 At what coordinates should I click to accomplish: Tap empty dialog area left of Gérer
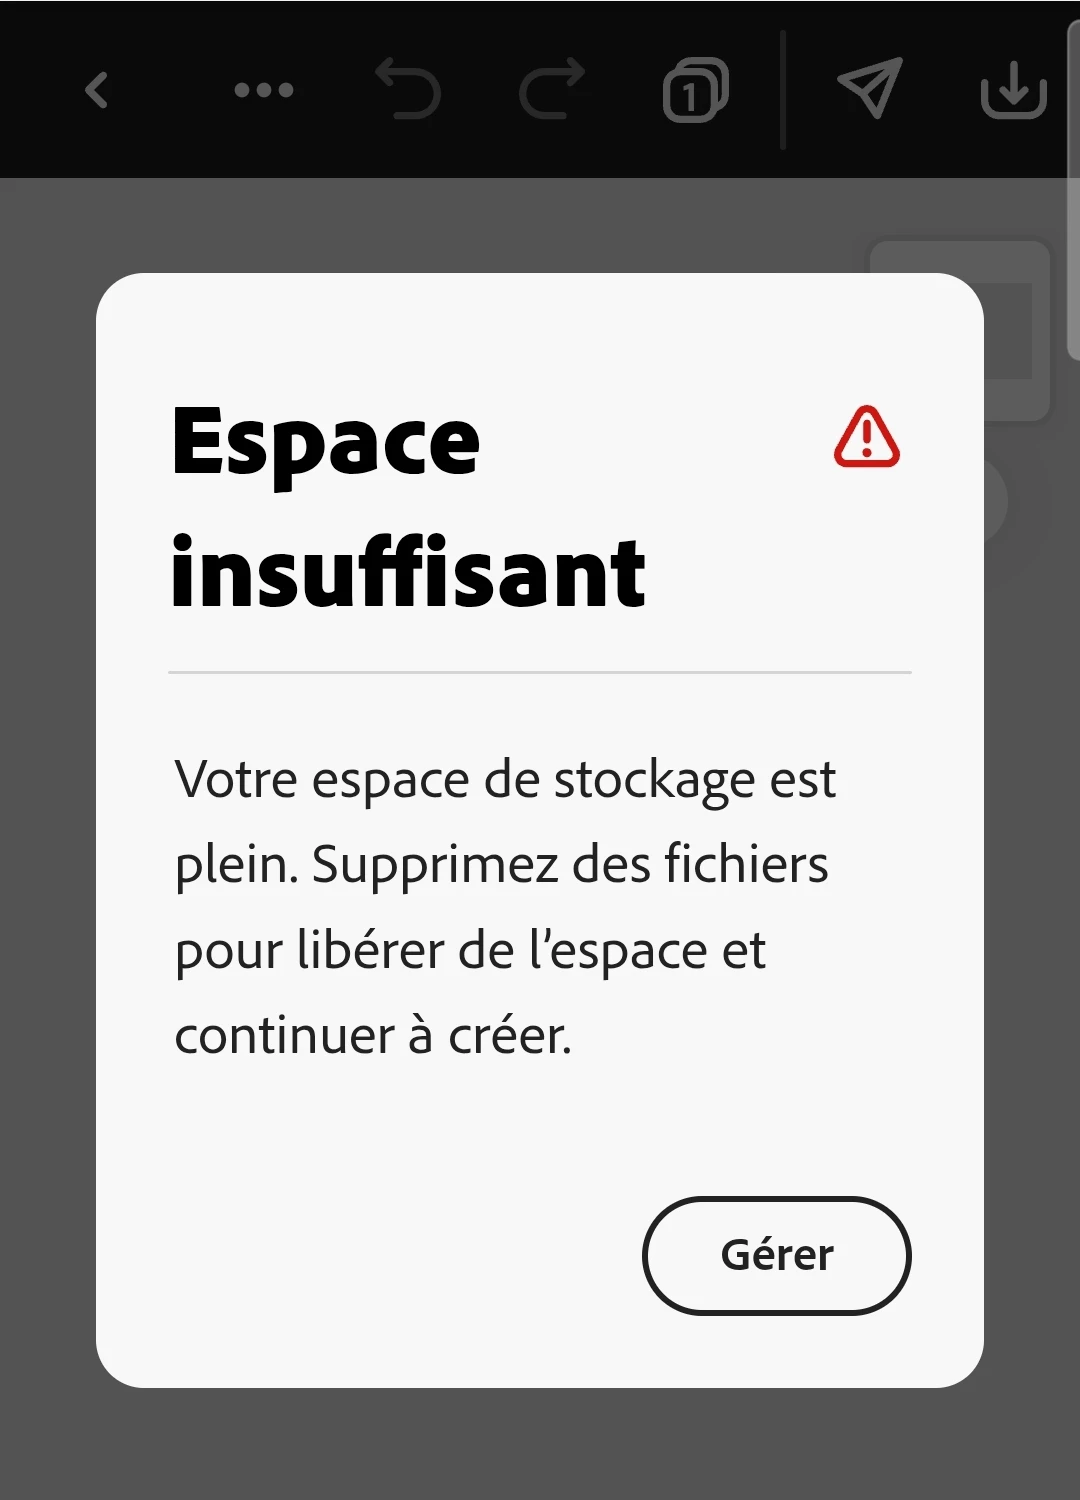400,1255
